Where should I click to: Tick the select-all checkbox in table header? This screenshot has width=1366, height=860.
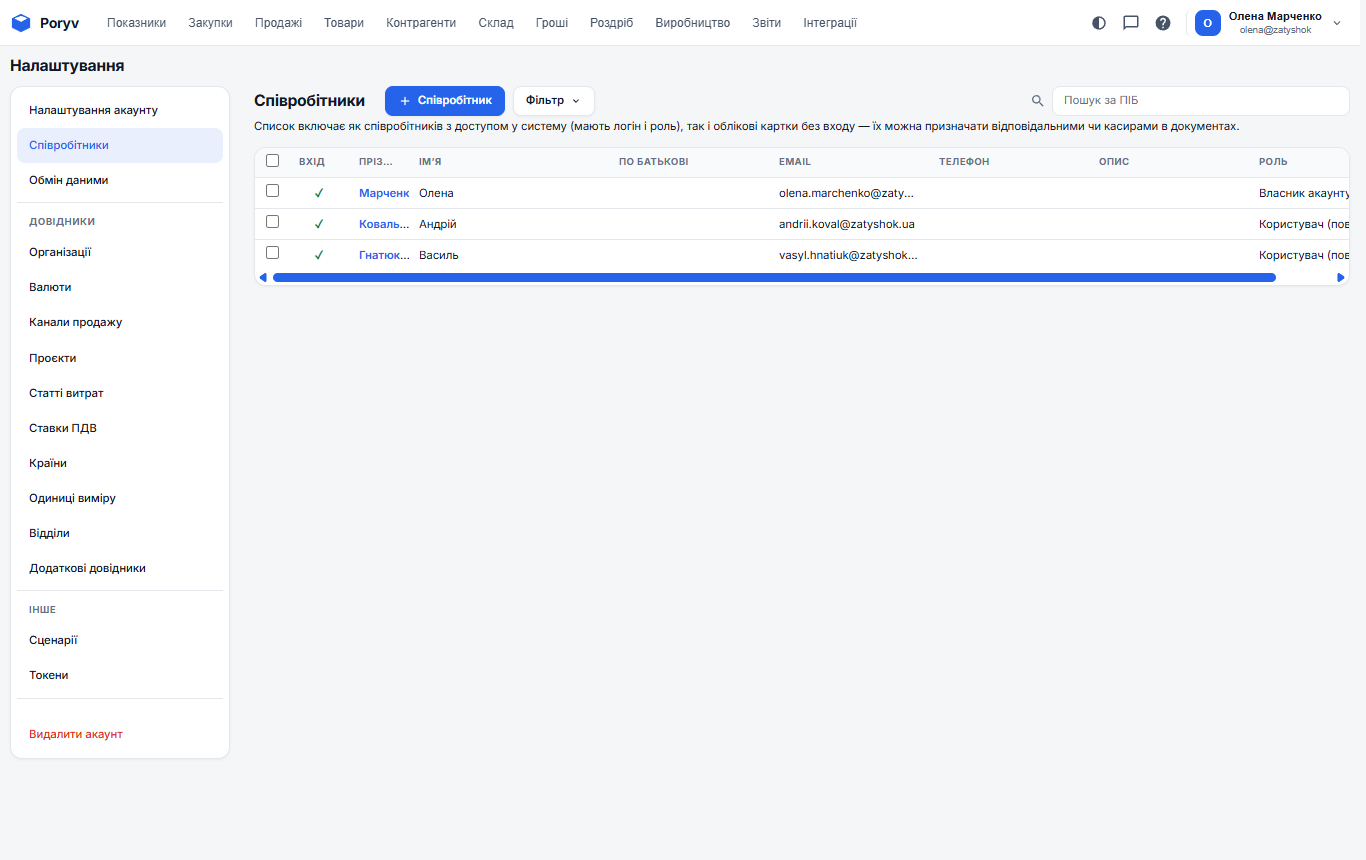click(x=272, y=160)
